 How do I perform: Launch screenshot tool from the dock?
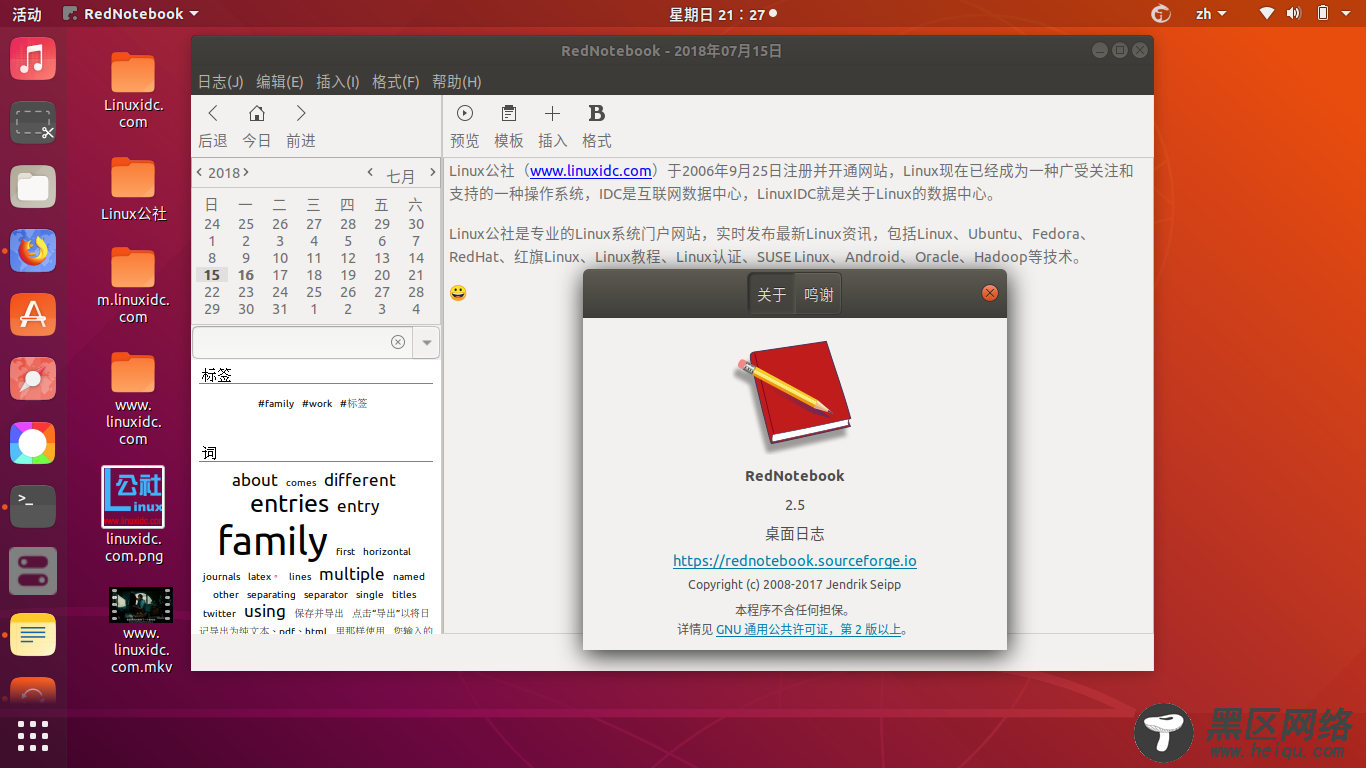(x=33, y=123)
